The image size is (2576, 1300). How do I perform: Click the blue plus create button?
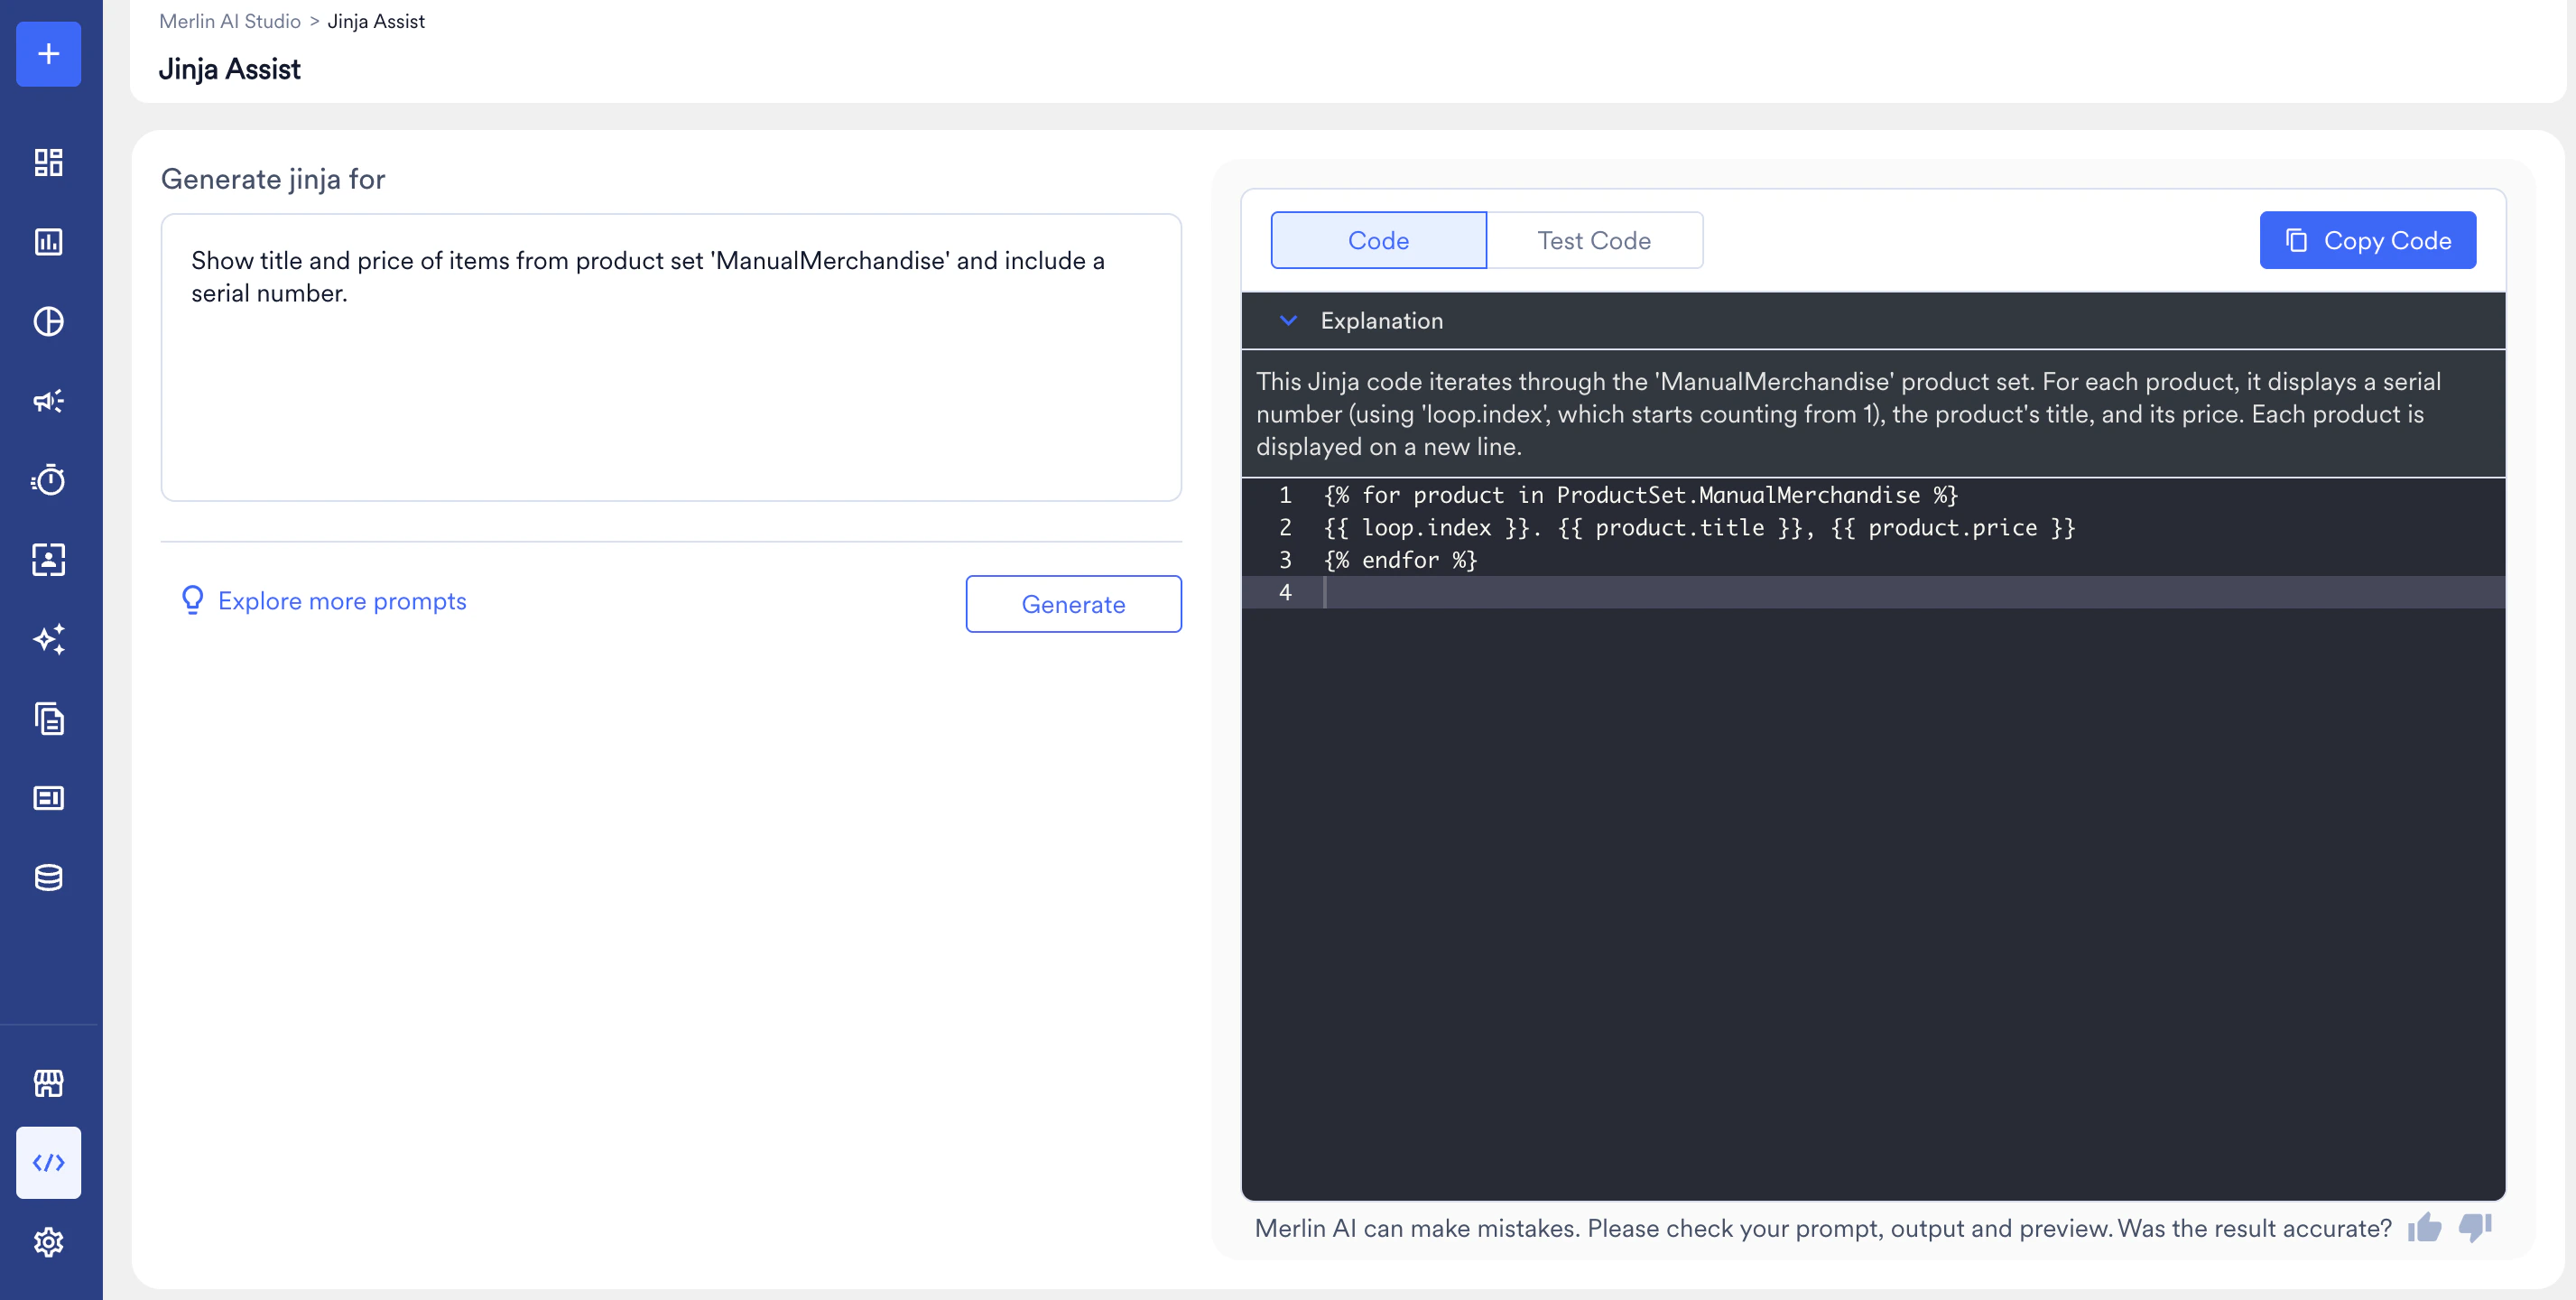[48, 54]
